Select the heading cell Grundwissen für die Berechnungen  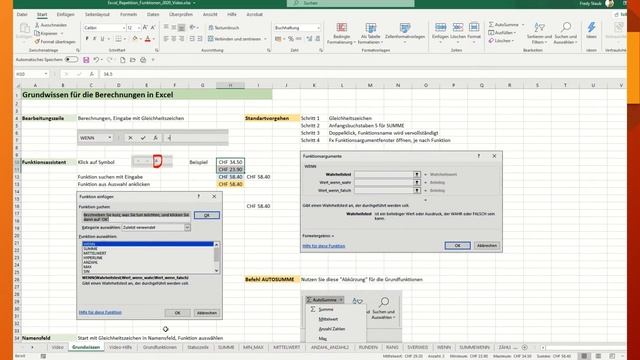[x=147, y=95]
